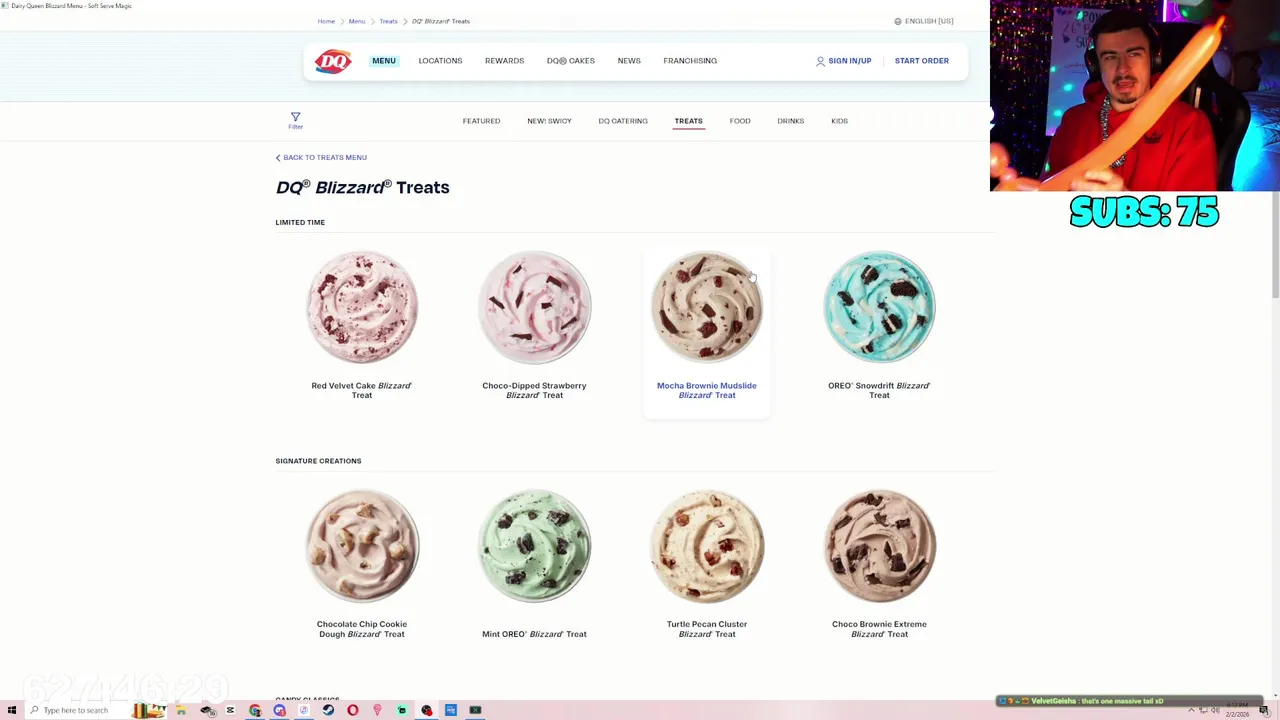
Task: Open the MENU navigation item
Action: tap(384, 61)
